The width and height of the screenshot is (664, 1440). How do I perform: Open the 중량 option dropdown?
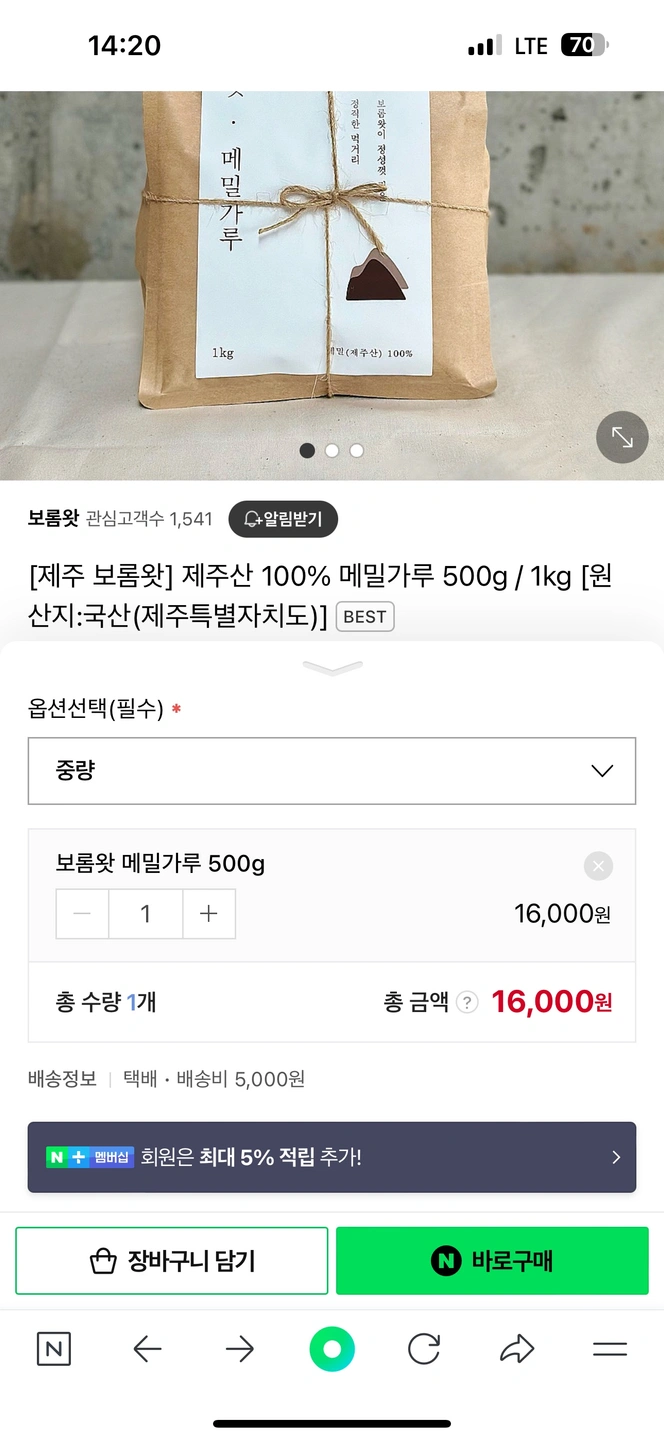click(332, 771)
